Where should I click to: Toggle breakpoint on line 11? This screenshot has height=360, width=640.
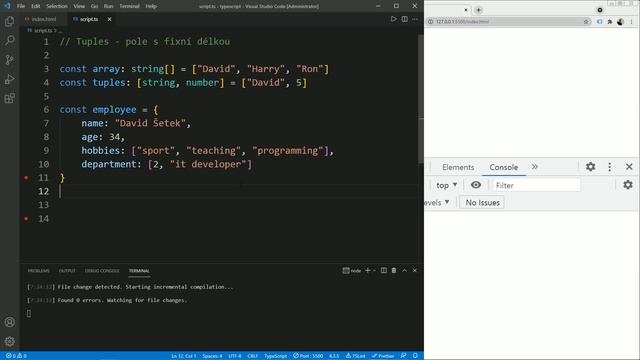point(26,178)
